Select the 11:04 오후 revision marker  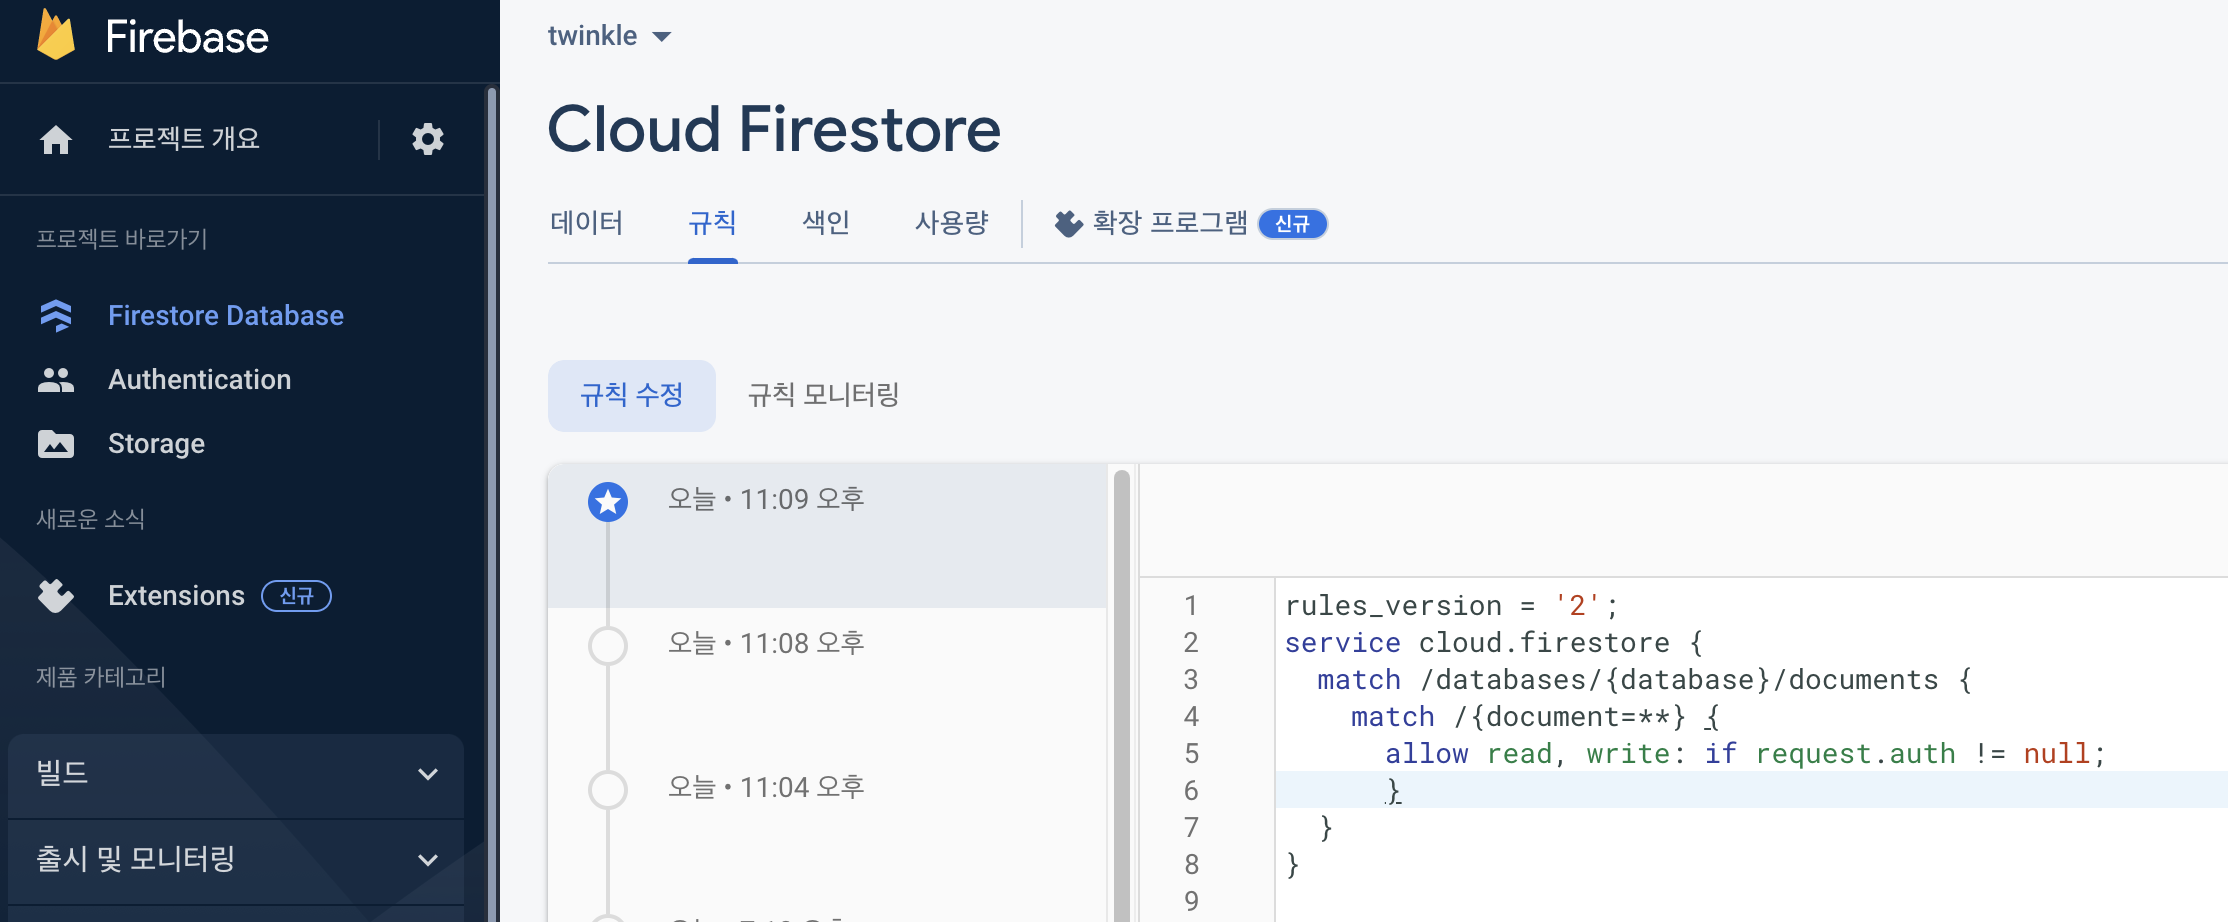click(607, 789)
